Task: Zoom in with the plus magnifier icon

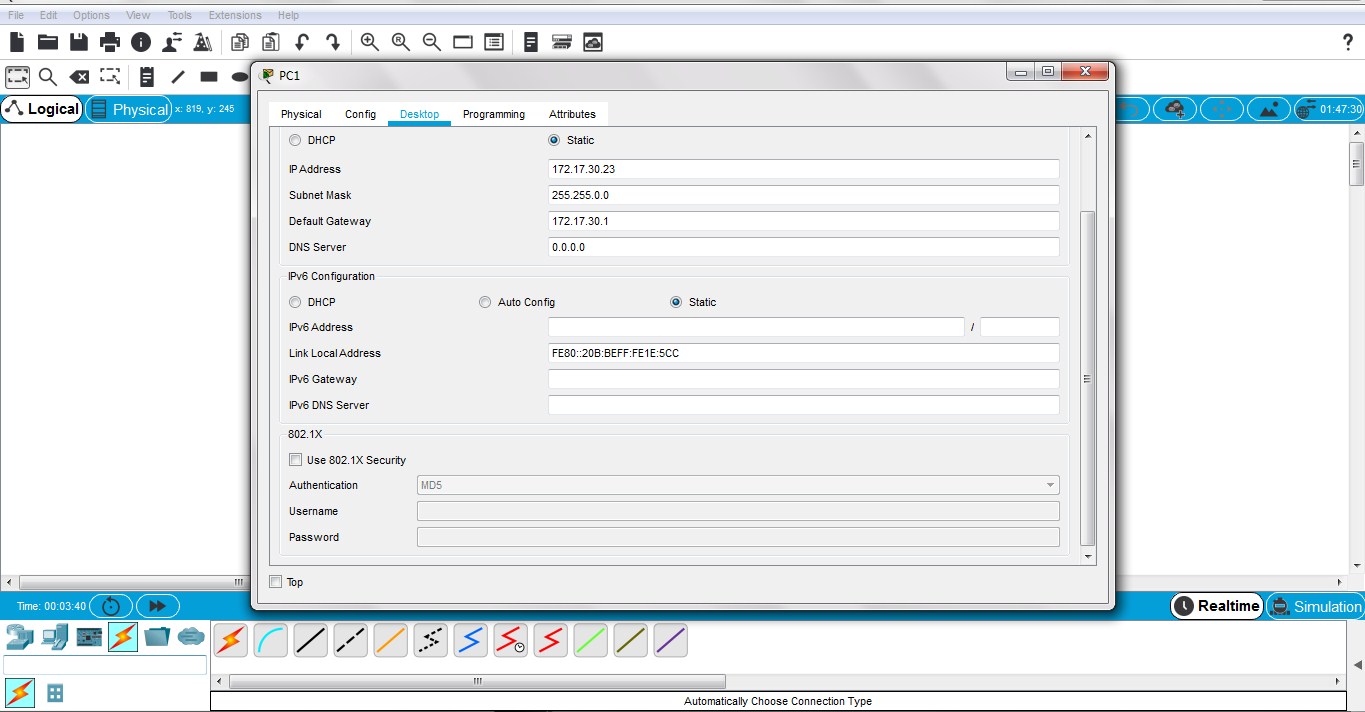Action: coord(370,42)
